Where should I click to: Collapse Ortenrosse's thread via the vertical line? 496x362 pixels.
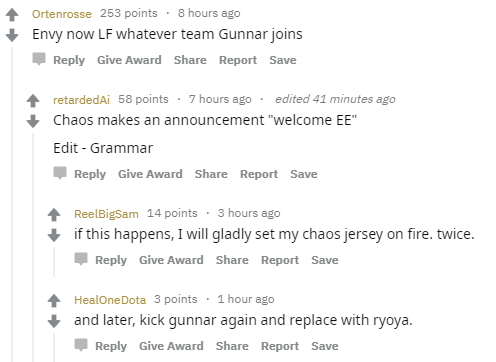(12, 204)
